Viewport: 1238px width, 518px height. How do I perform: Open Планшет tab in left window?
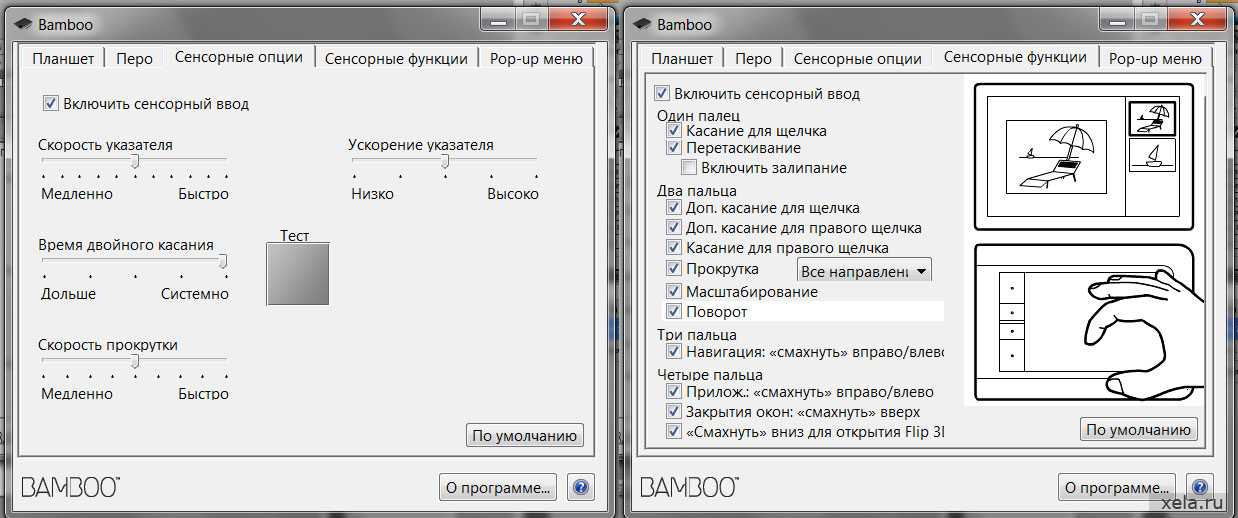pyautogui.click(x=63, y=59)
